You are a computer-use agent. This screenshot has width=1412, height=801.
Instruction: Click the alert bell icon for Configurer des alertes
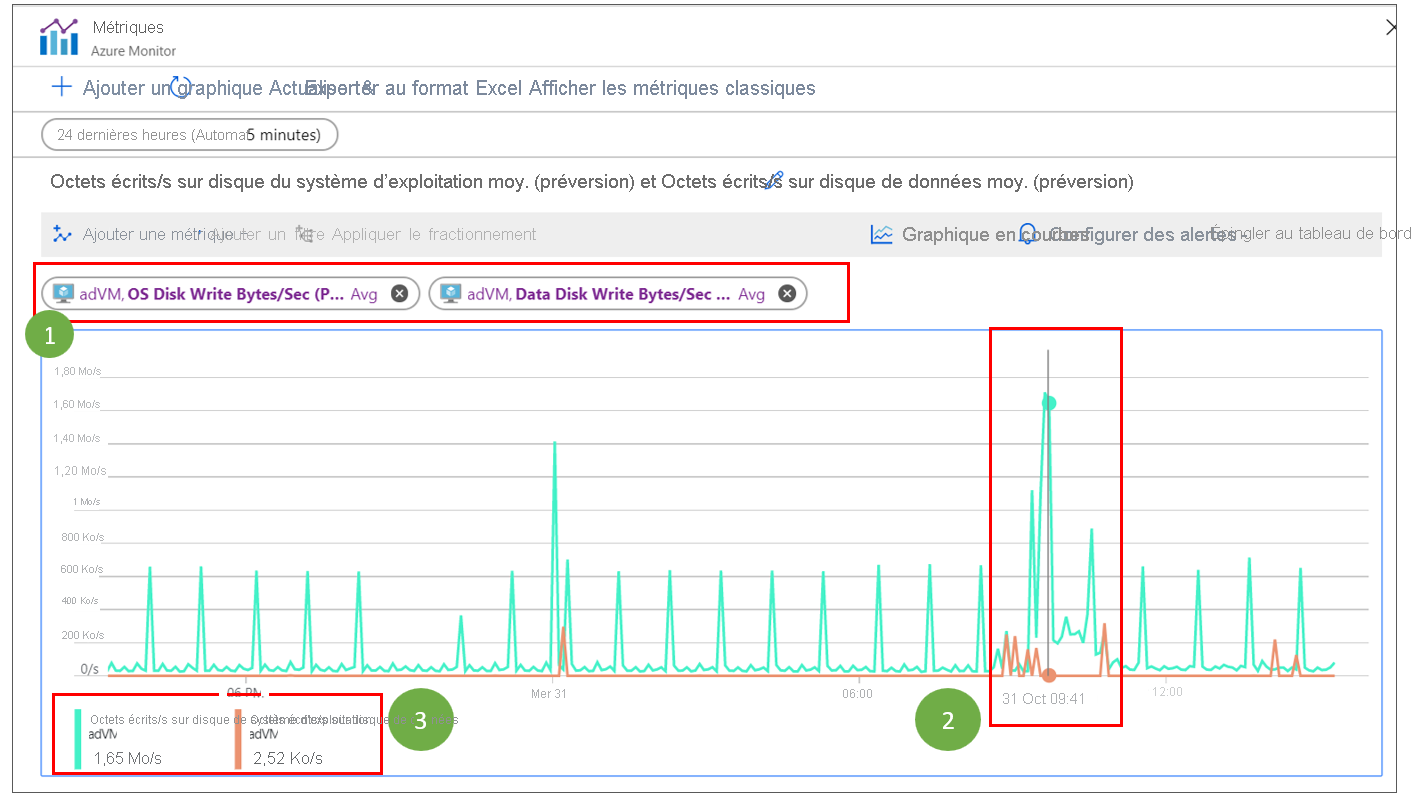(1027, 234)
